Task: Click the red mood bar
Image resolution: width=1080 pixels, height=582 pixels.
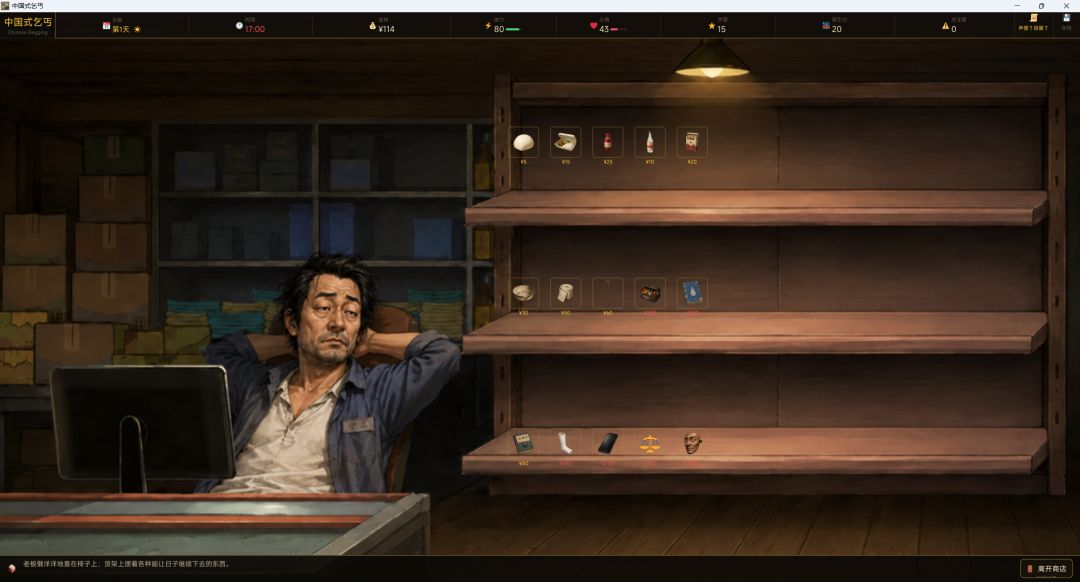Action: coord(618,30)
